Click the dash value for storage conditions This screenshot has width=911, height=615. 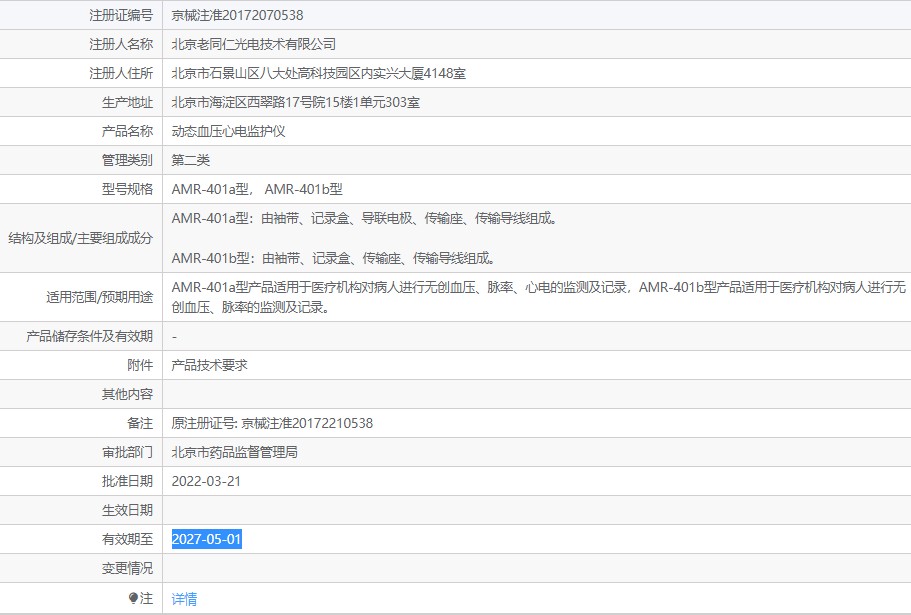[174, 337]
